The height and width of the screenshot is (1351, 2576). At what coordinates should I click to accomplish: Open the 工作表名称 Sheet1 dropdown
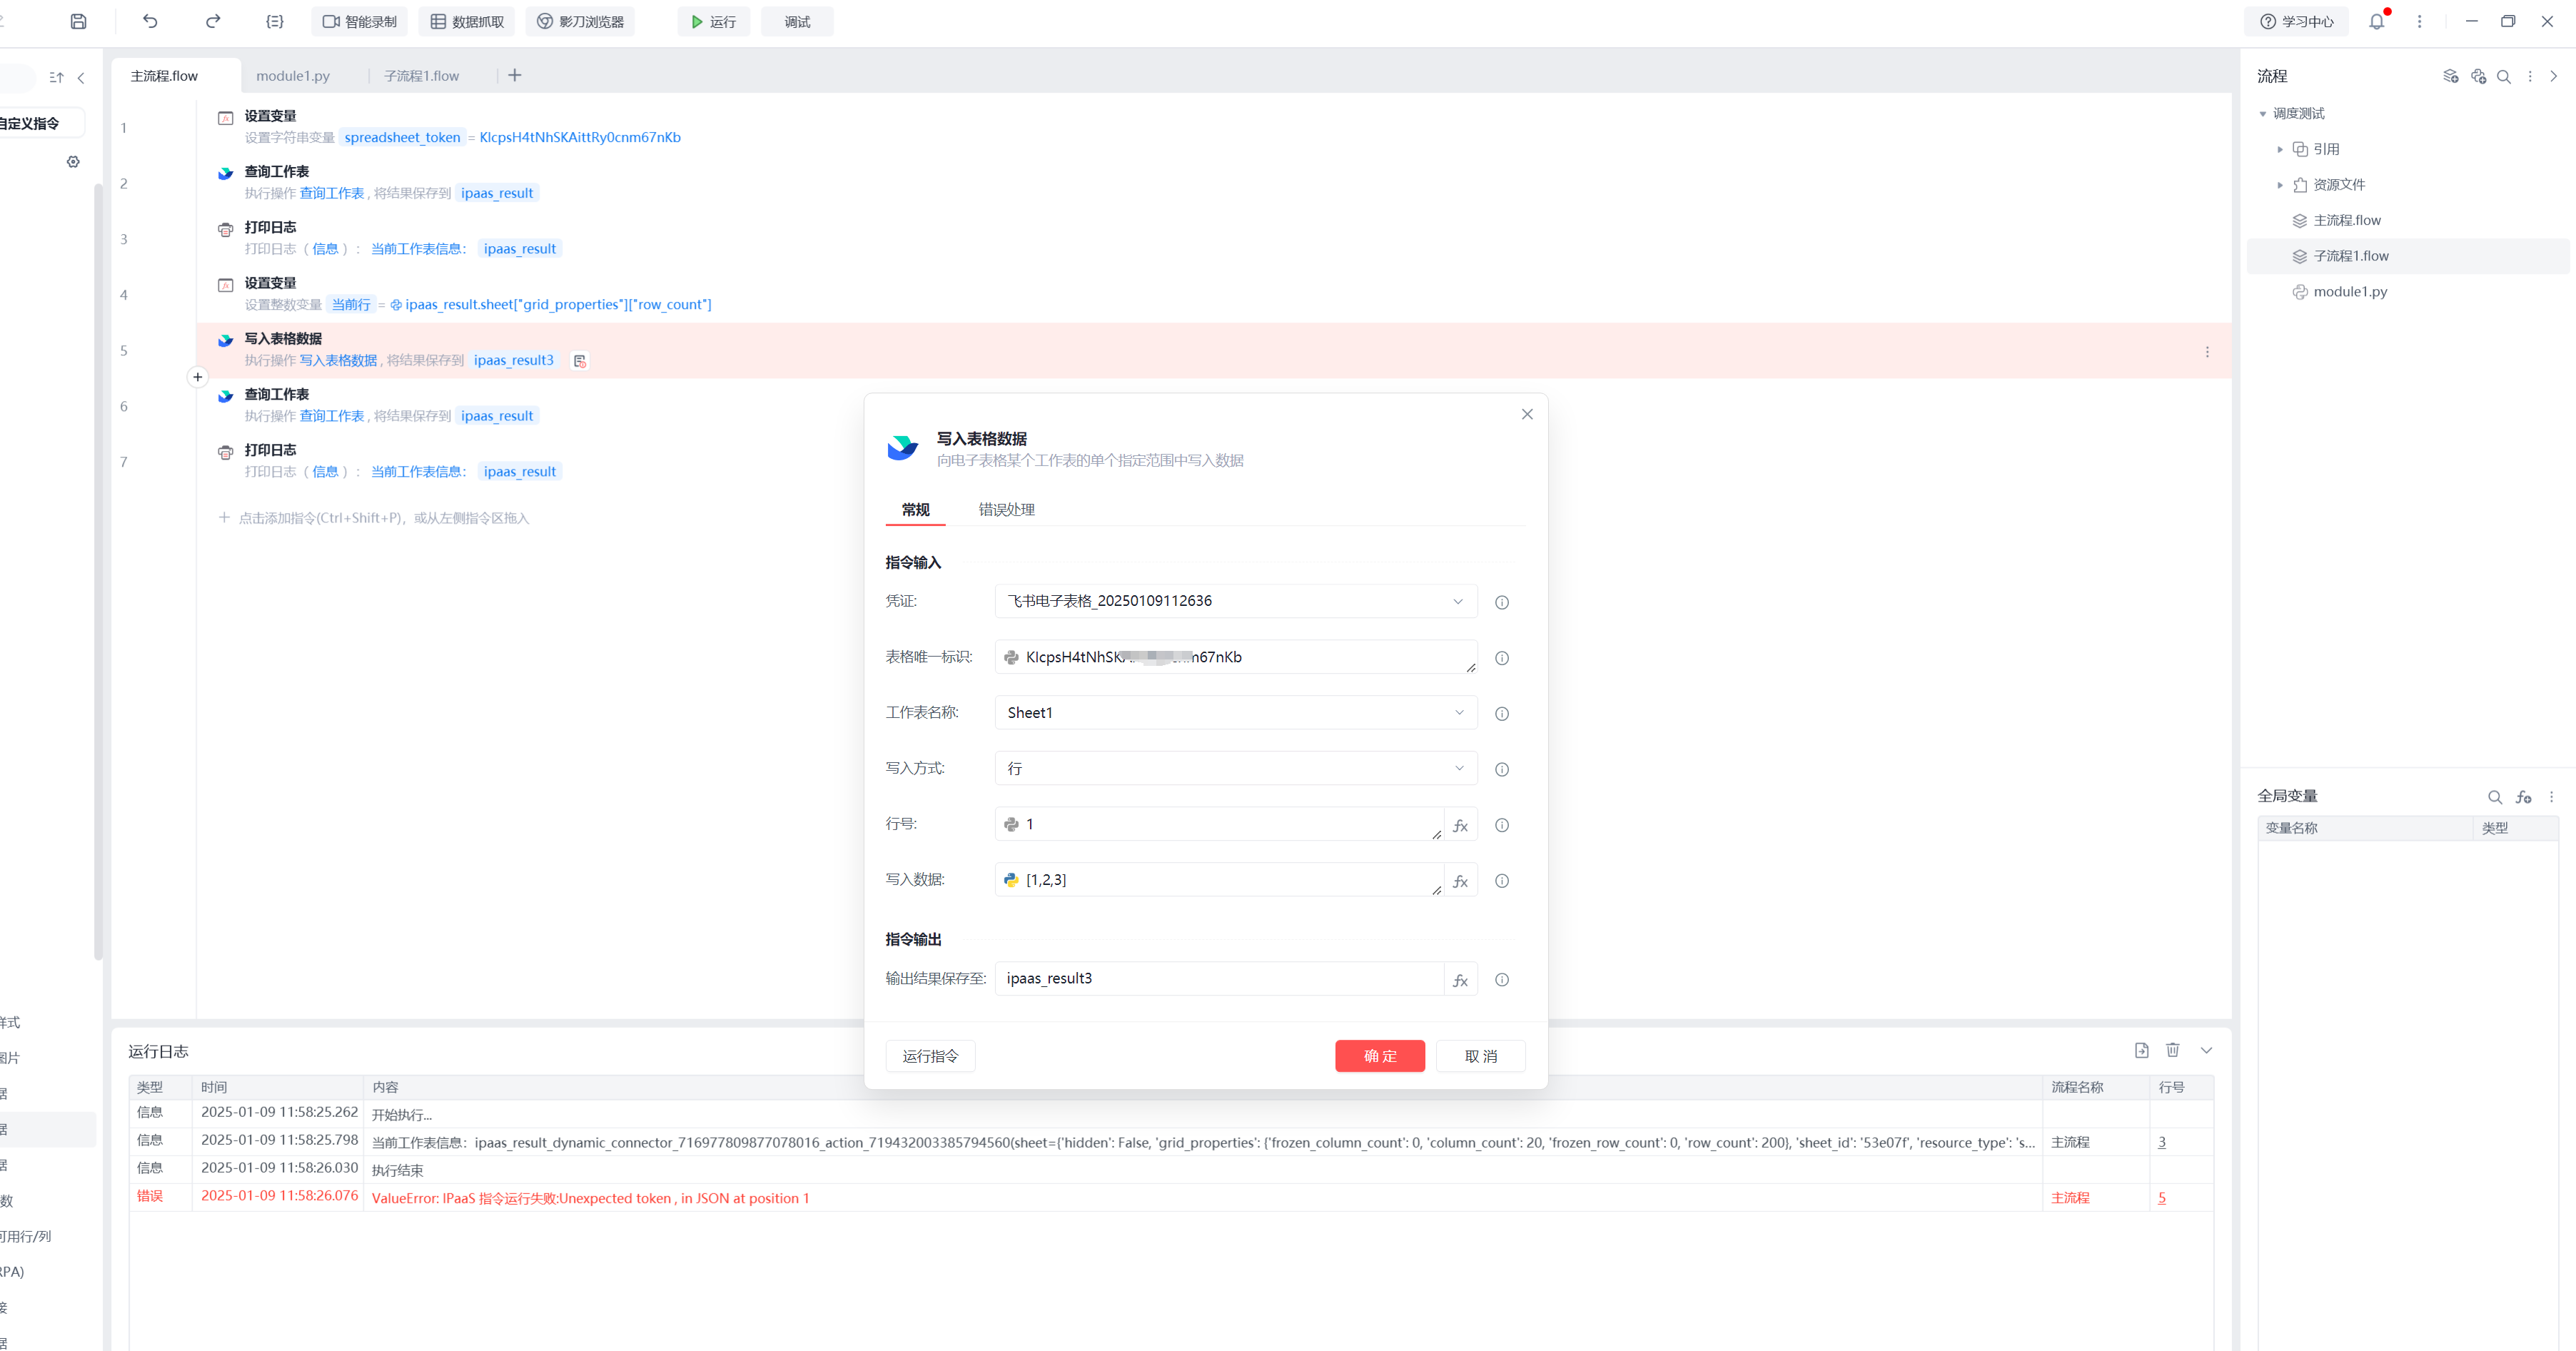1235,713
